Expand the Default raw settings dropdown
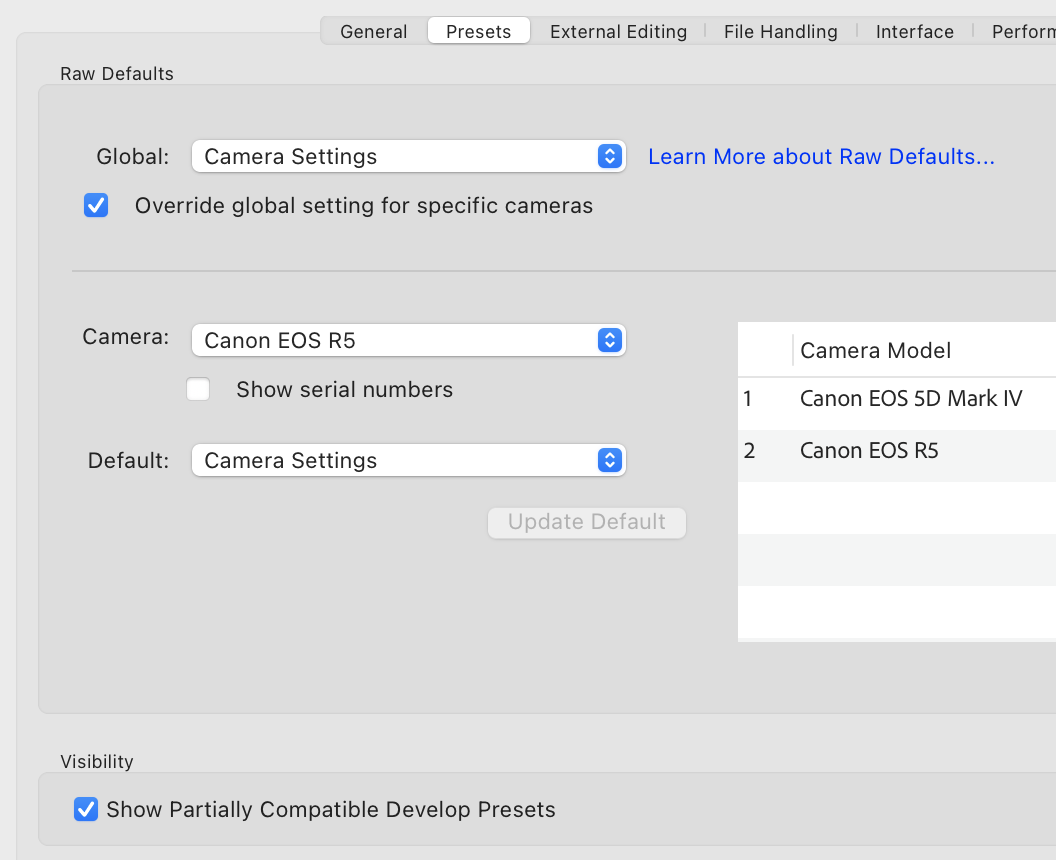Image resolution: width=1056 pixels, height=860 pixels. point(408,460)
